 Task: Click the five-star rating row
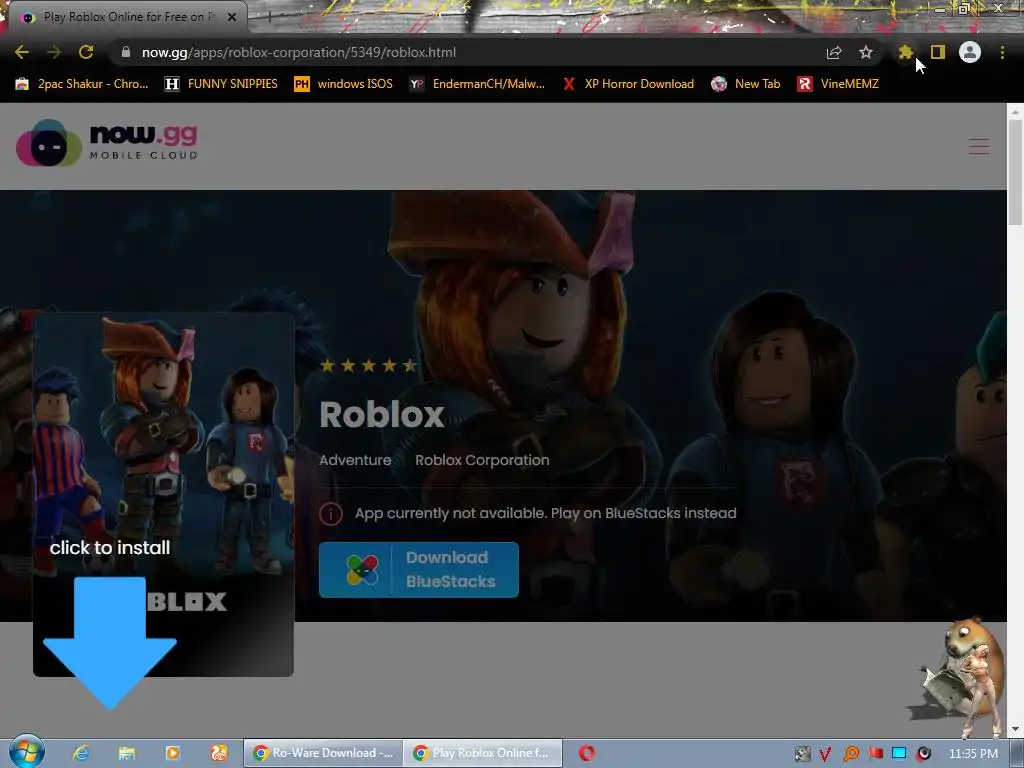(x=368, y=366)
